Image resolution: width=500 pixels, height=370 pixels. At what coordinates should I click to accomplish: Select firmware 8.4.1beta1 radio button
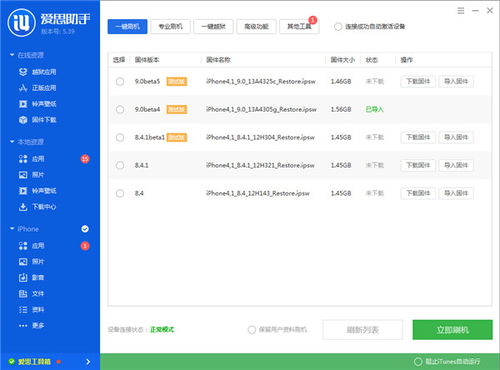click(x=120, y=137)
